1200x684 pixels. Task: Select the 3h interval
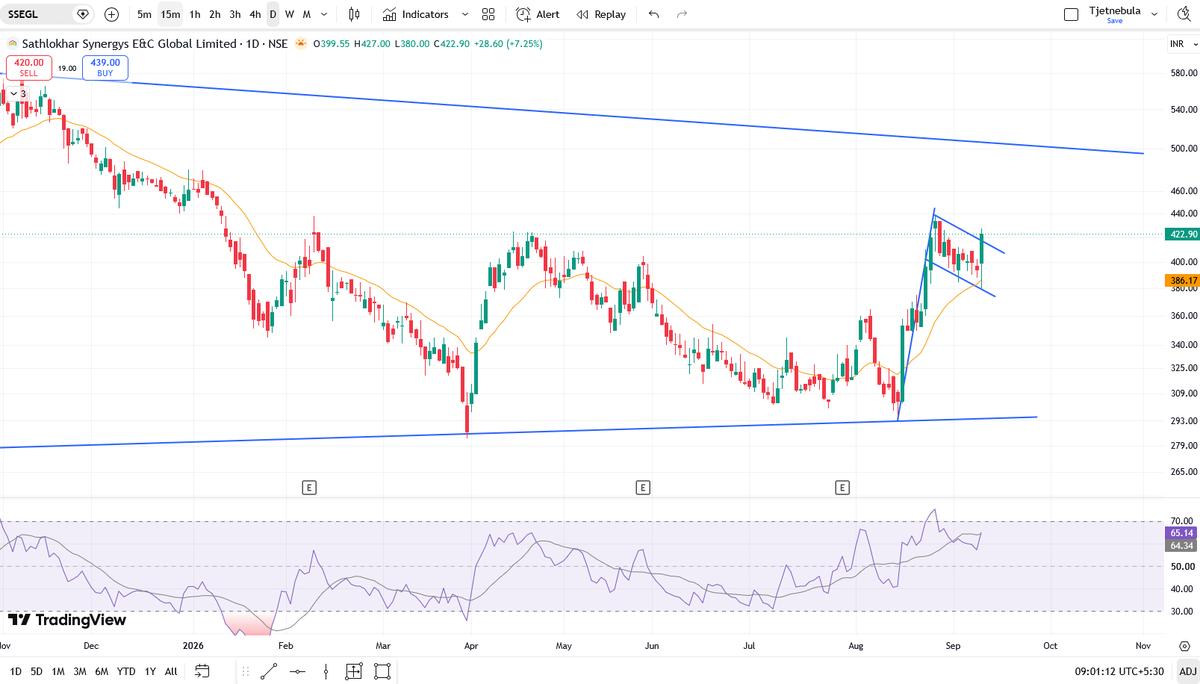click(x=235, y=14)
